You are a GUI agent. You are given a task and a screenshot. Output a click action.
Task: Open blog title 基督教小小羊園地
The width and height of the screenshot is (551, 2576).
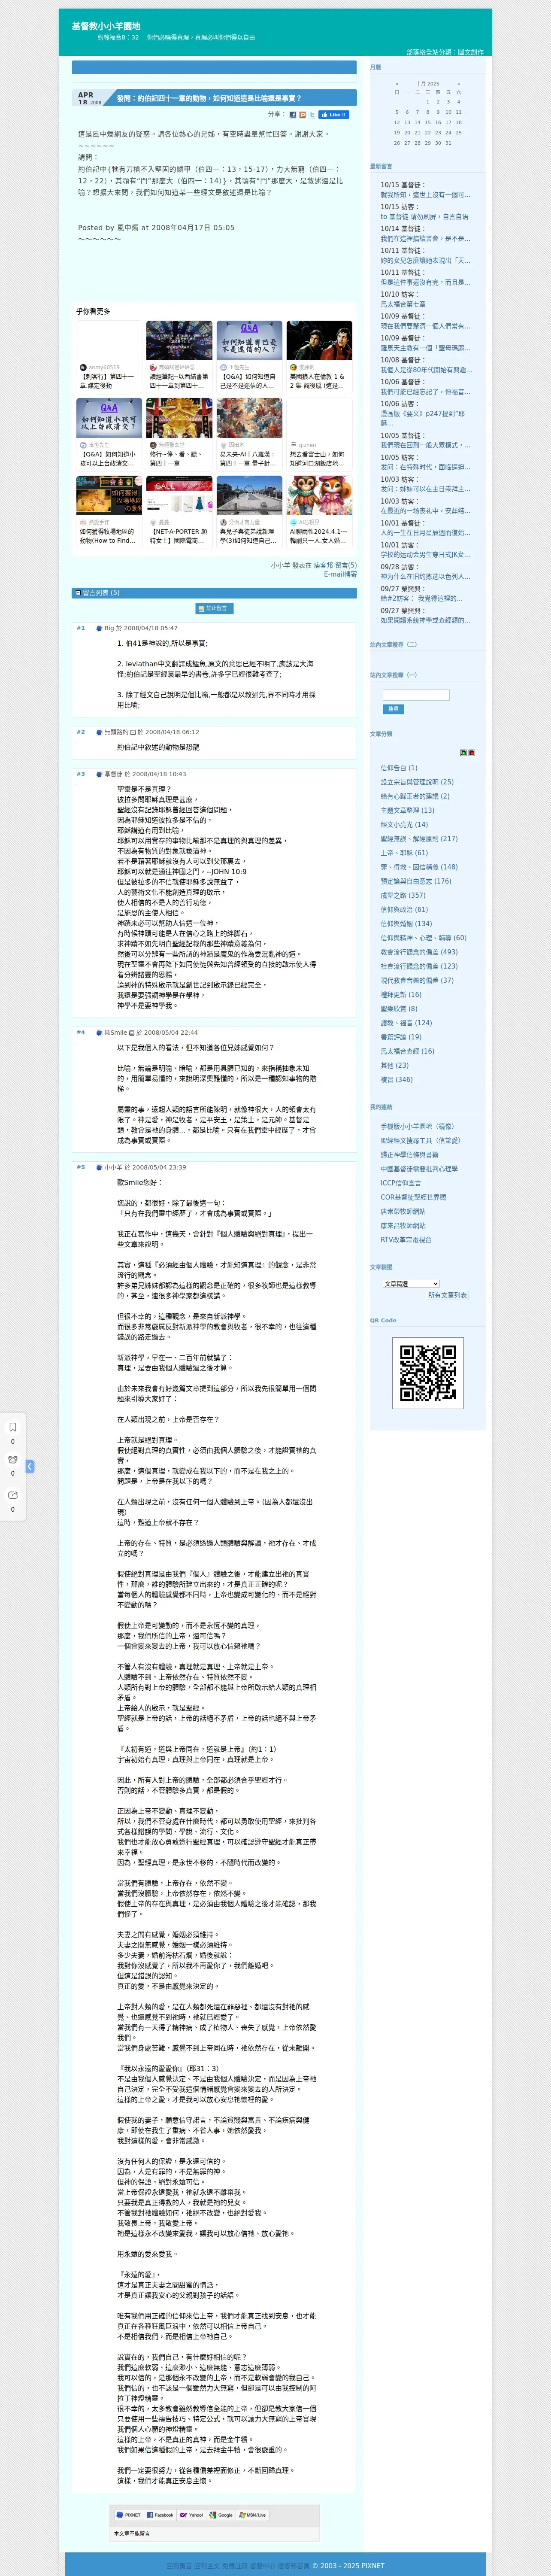[106, 26]
